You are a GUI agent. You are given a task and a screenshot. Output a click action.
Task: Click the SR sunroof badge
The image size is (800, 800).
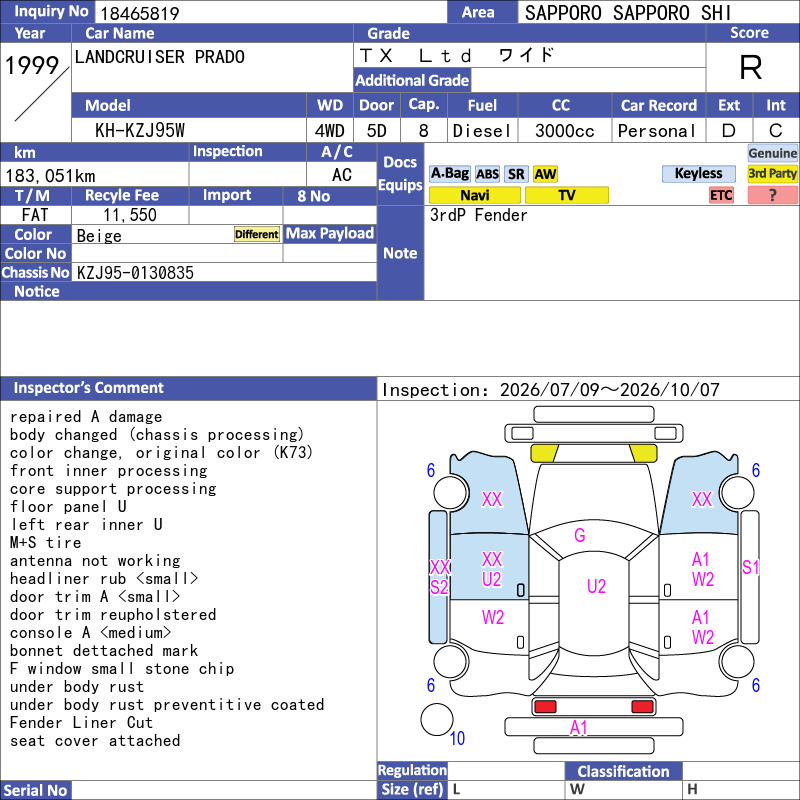pos(516,174)
